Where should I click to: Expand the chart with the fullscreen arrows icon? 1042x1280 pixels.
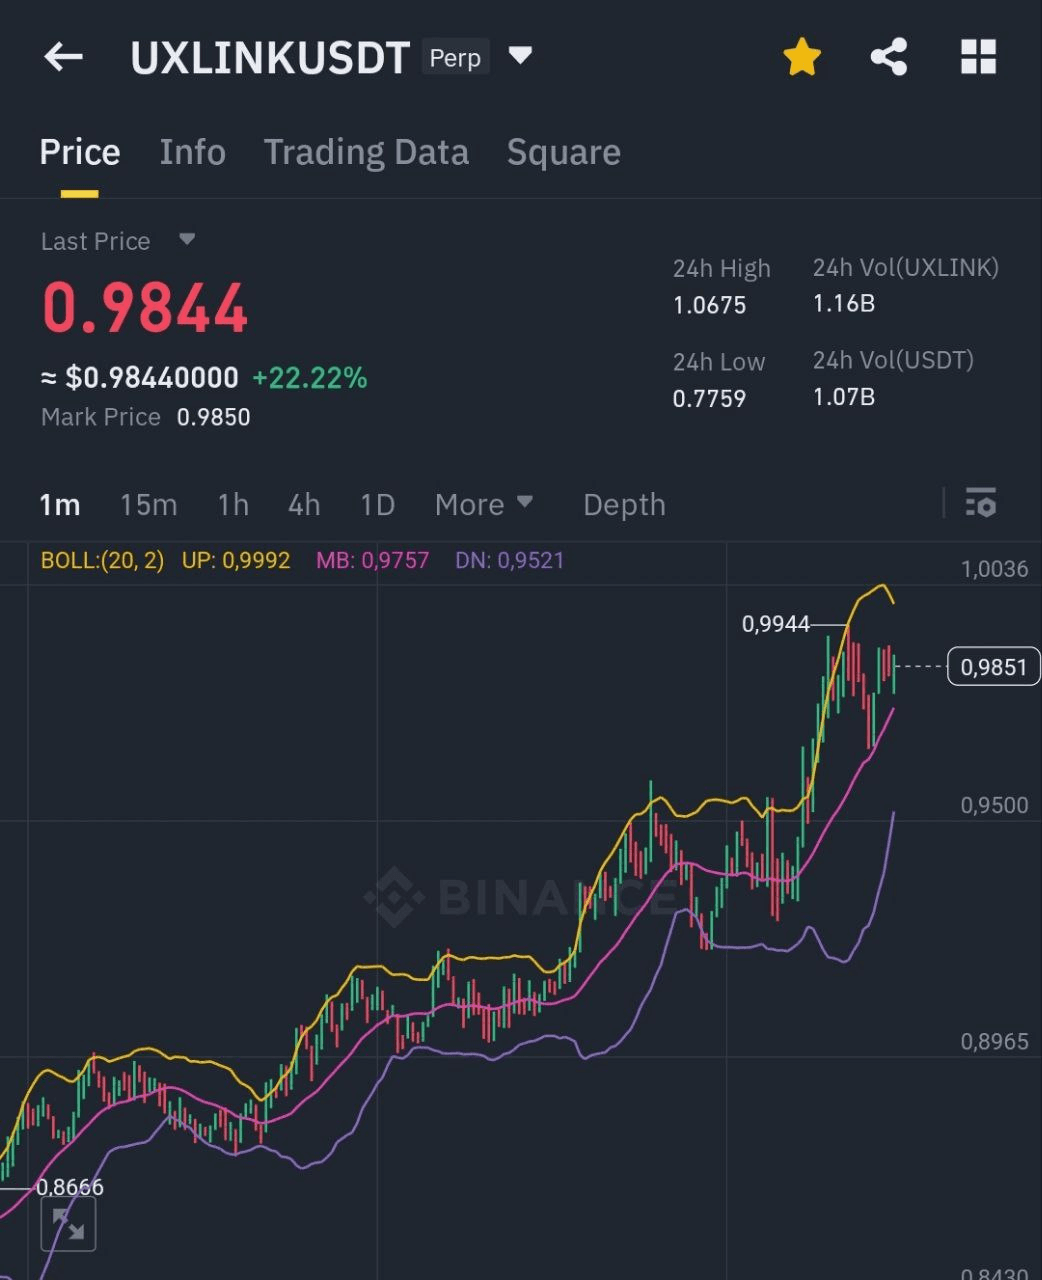tap(69, 1224)
